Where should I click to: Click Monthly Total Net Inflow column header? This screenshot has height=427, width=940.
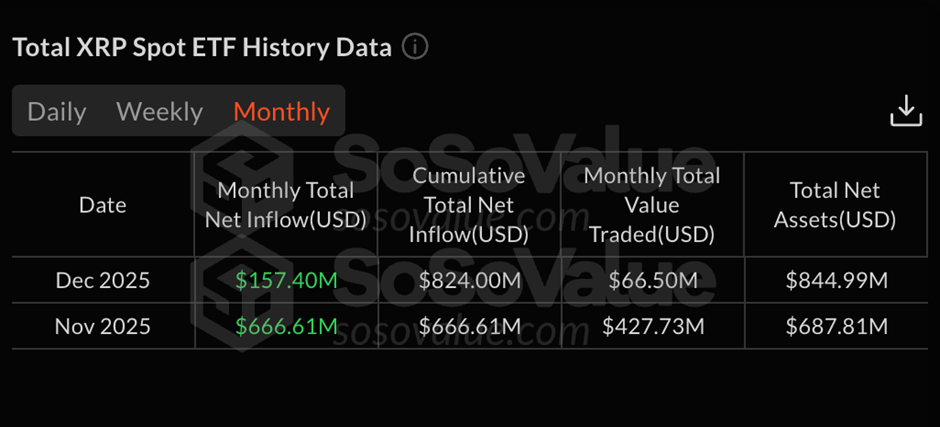(x=286, y=205)
